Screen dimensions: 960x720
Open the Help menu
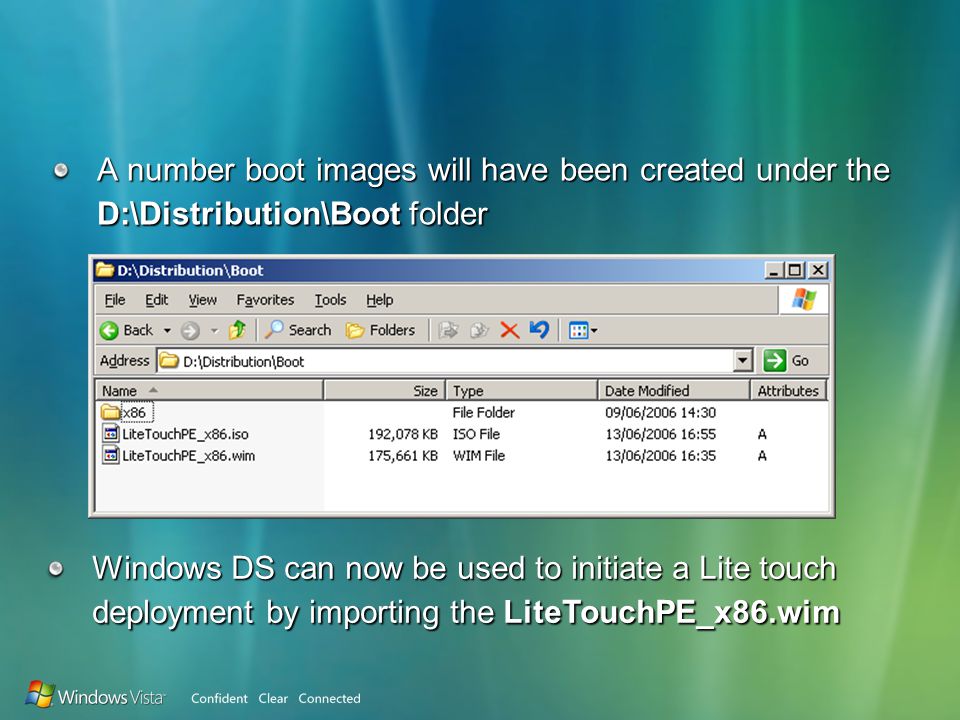click(380, 300)
